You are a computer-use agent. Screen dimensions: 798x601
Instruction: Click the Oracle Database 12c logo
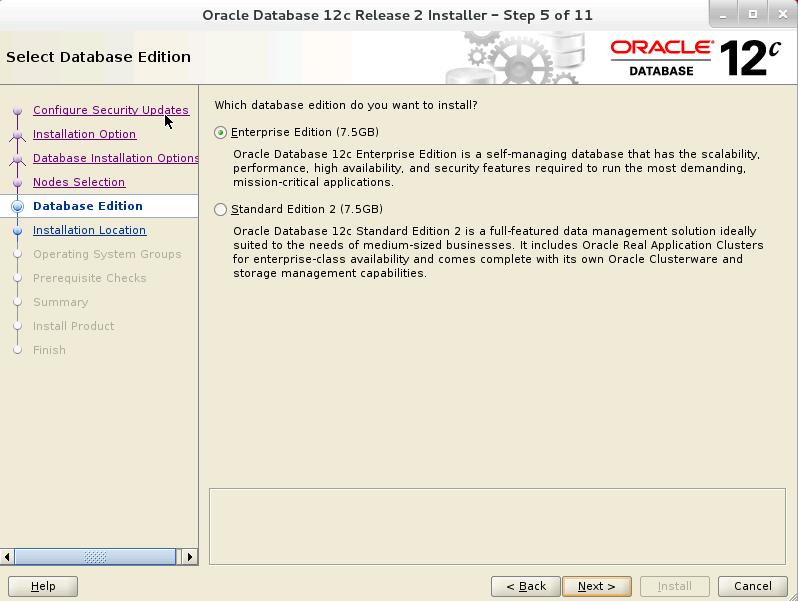click(696, 58)
